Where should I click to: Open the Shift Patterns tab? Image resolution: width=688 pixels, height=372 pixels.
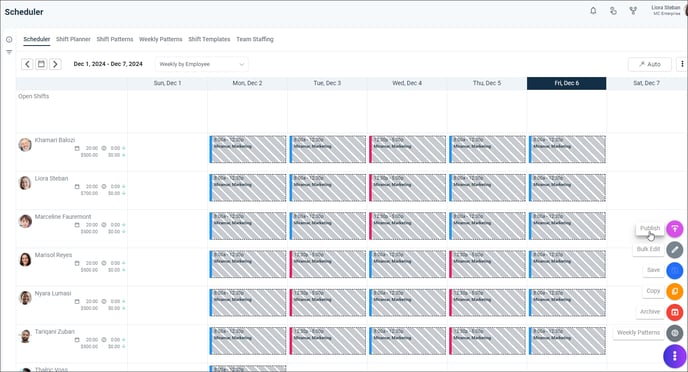click(115, 39)
